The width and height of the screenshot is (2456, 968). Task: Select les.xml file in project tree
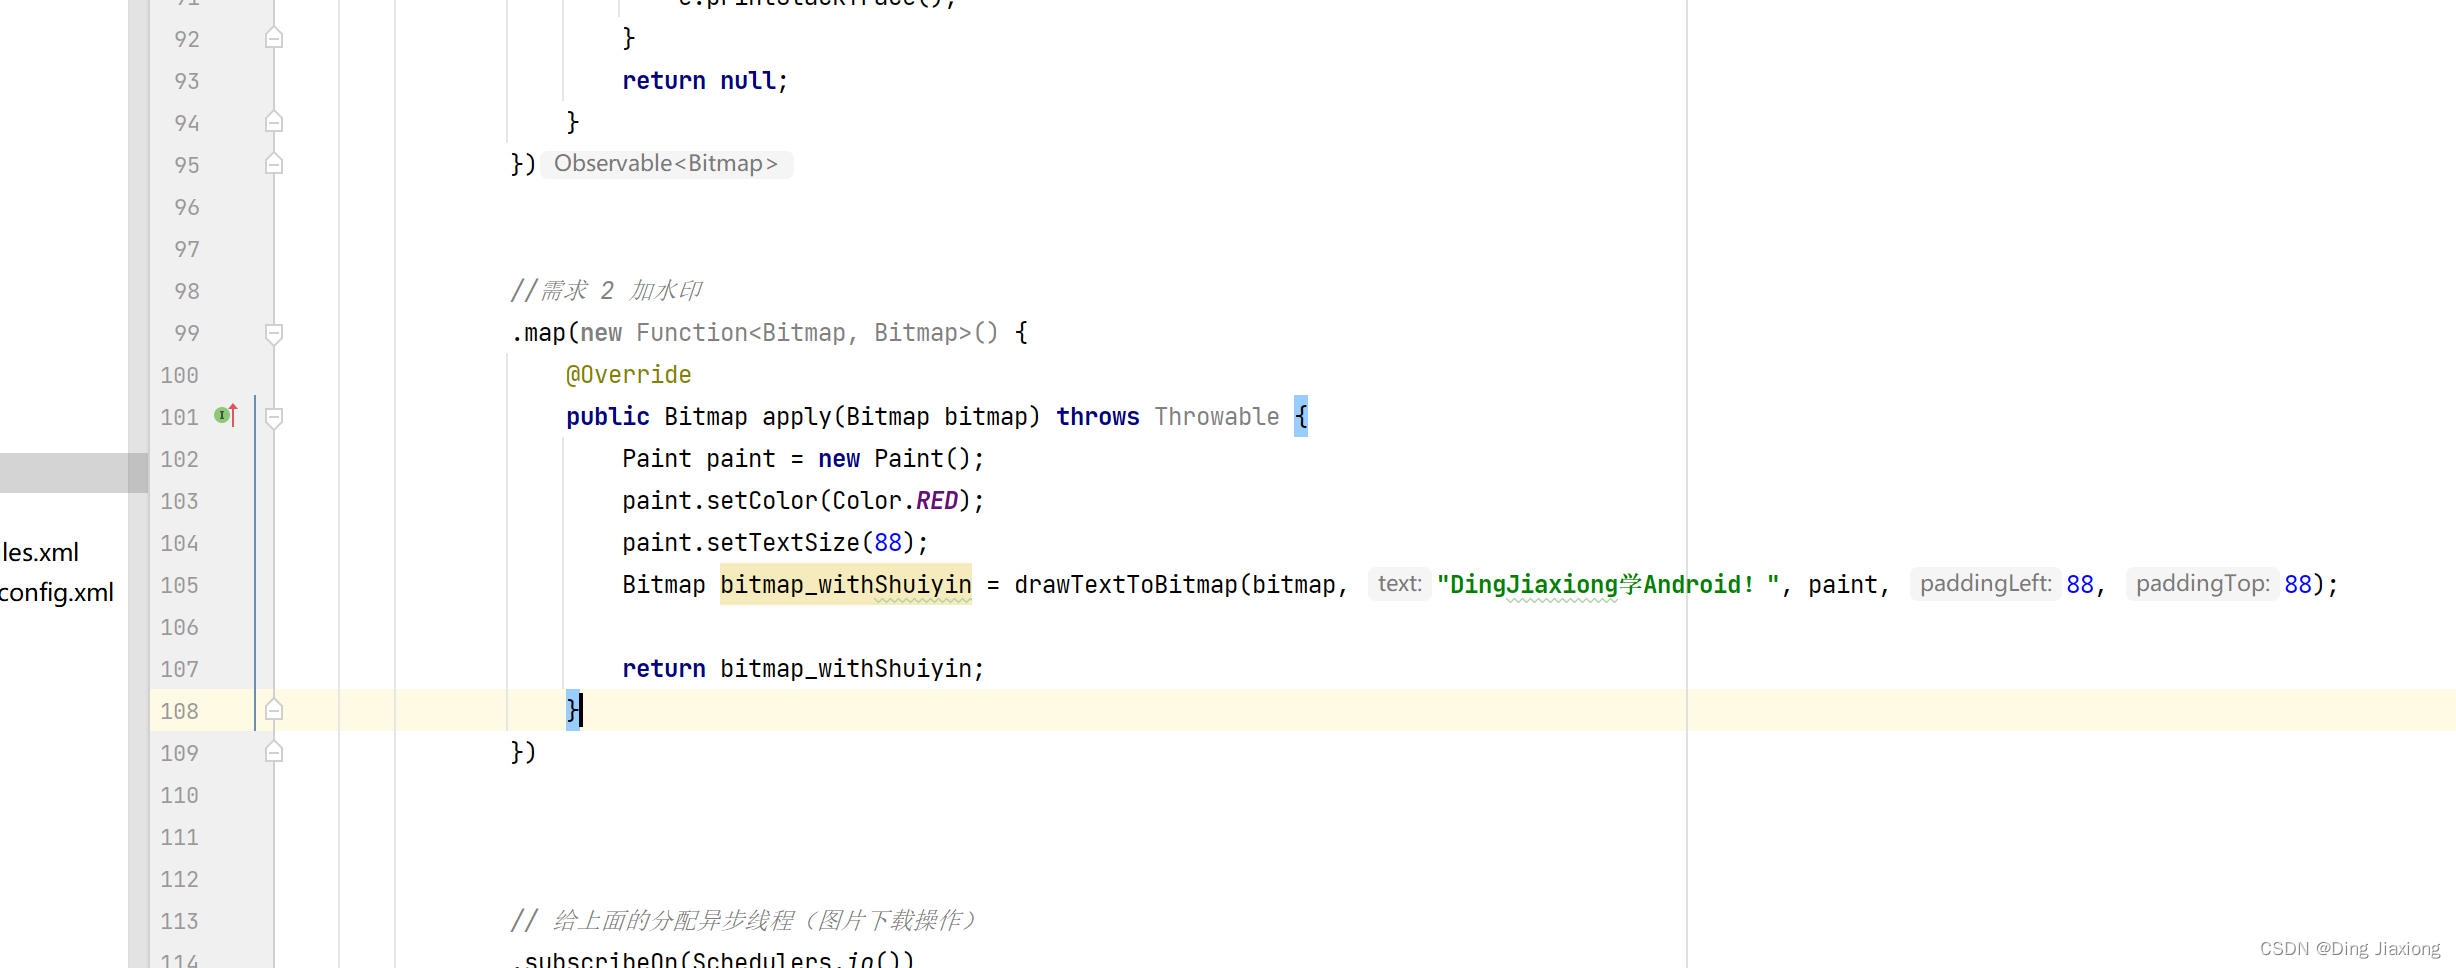coord(40,552)
